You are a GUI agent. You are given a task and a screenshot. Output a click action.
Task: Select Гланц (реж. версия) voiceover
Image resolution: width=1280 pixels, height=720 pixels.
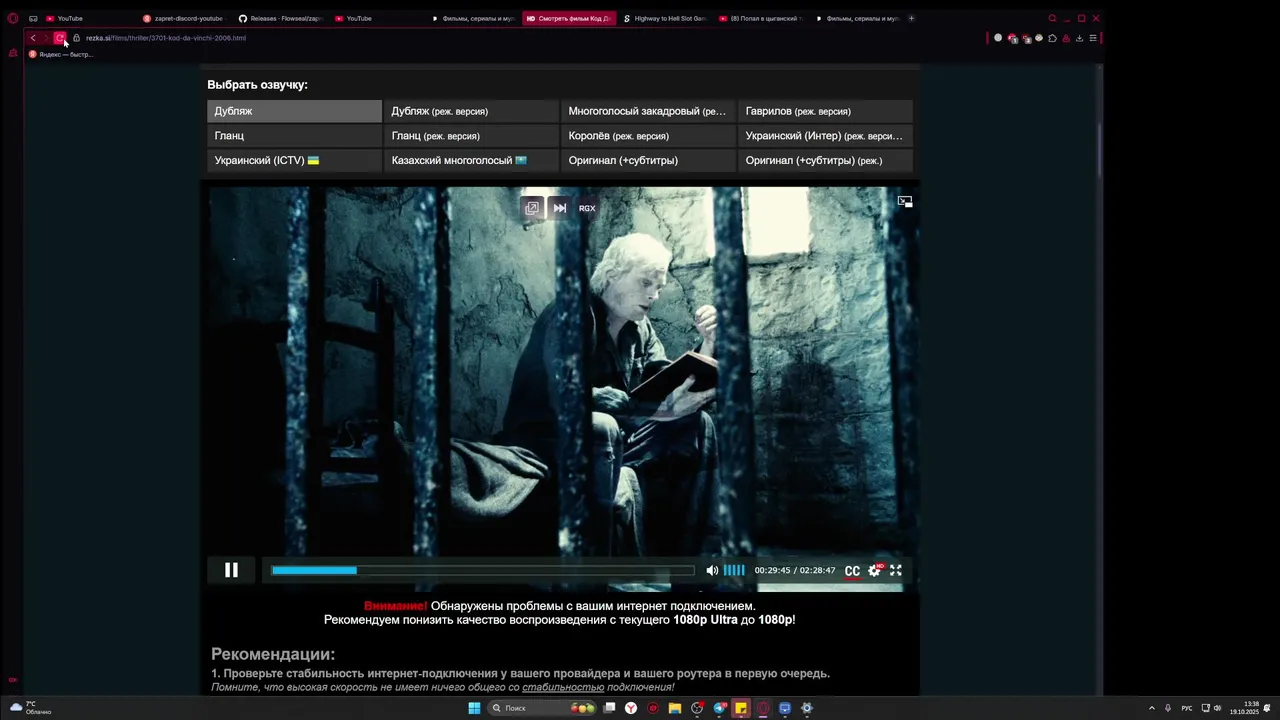point(471,136)
